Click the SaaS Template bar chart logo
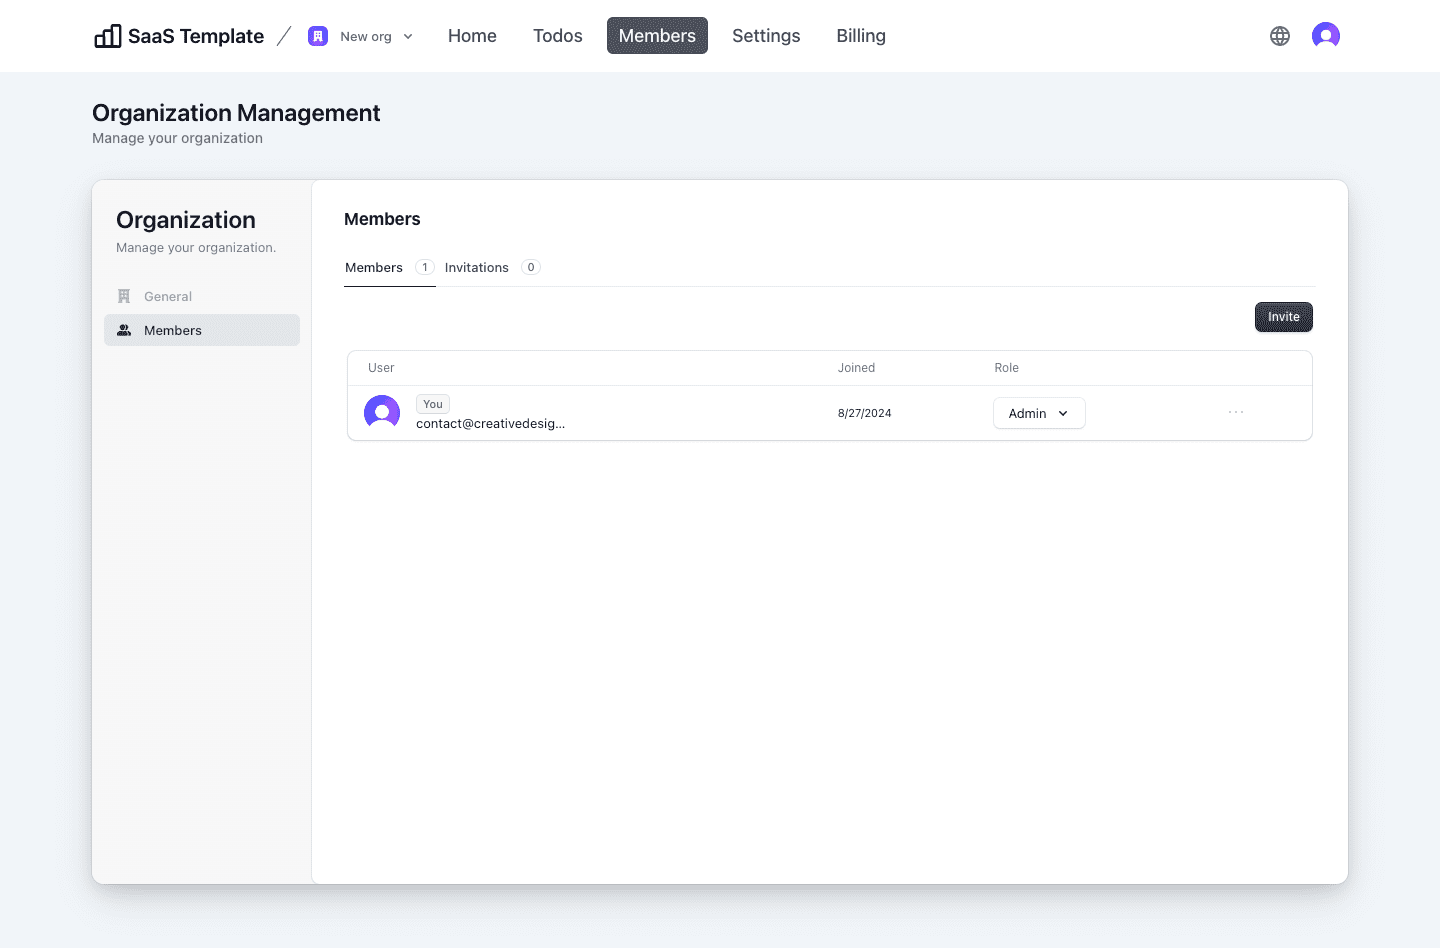Image resolution: width=1440 pixels, height=948 pixels. [x=107, y=35]
